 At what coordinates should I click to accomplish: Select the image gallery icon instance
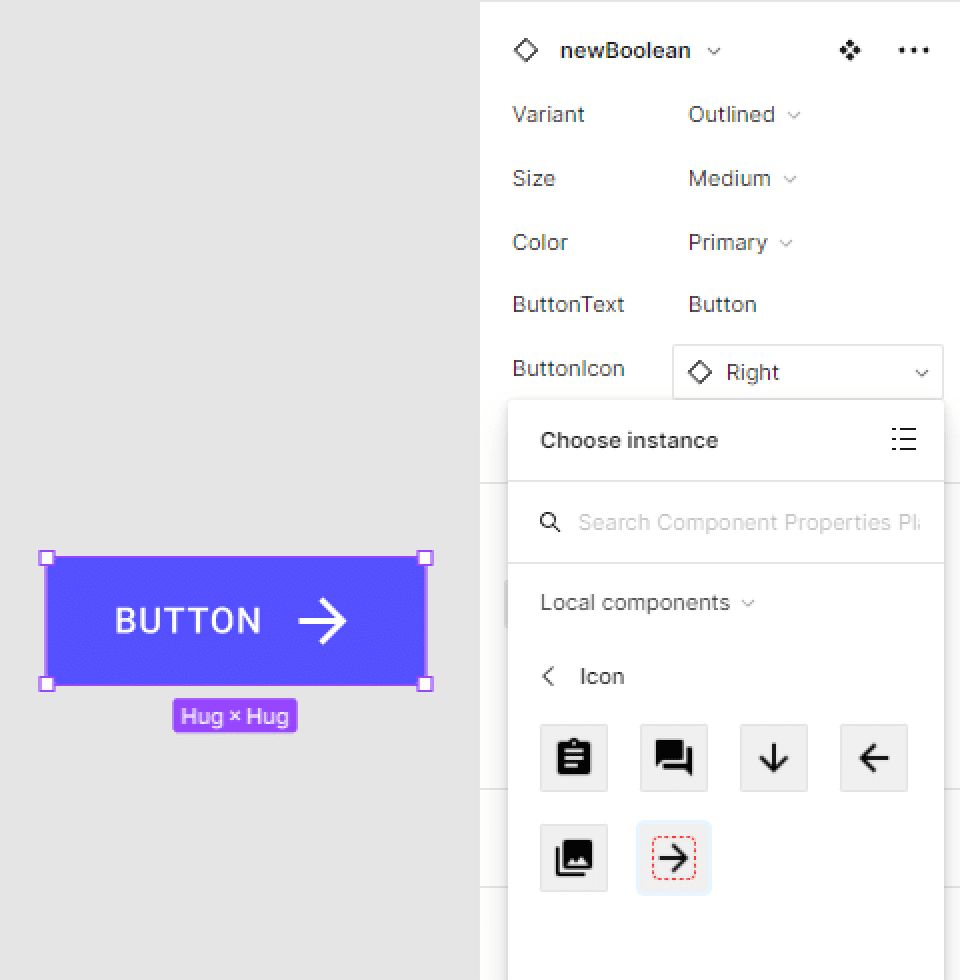tap(574, 858)
